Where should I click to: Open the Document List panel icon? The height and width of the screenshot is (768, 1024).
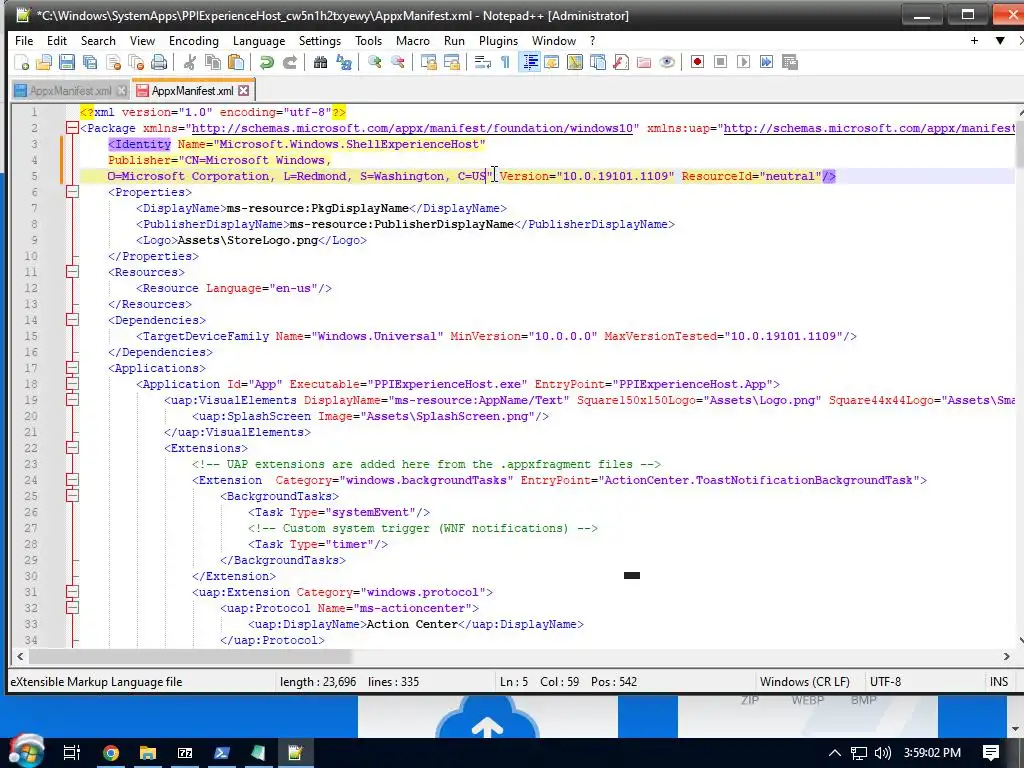click(x=598, y=62)
